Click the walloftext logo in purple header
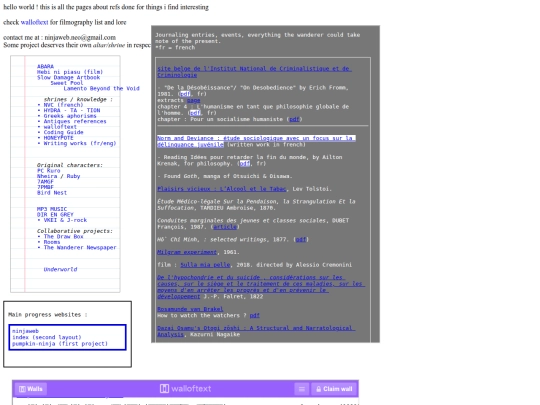Image resolution: width=540 pixels, height=405 pixels. point(185,388)
